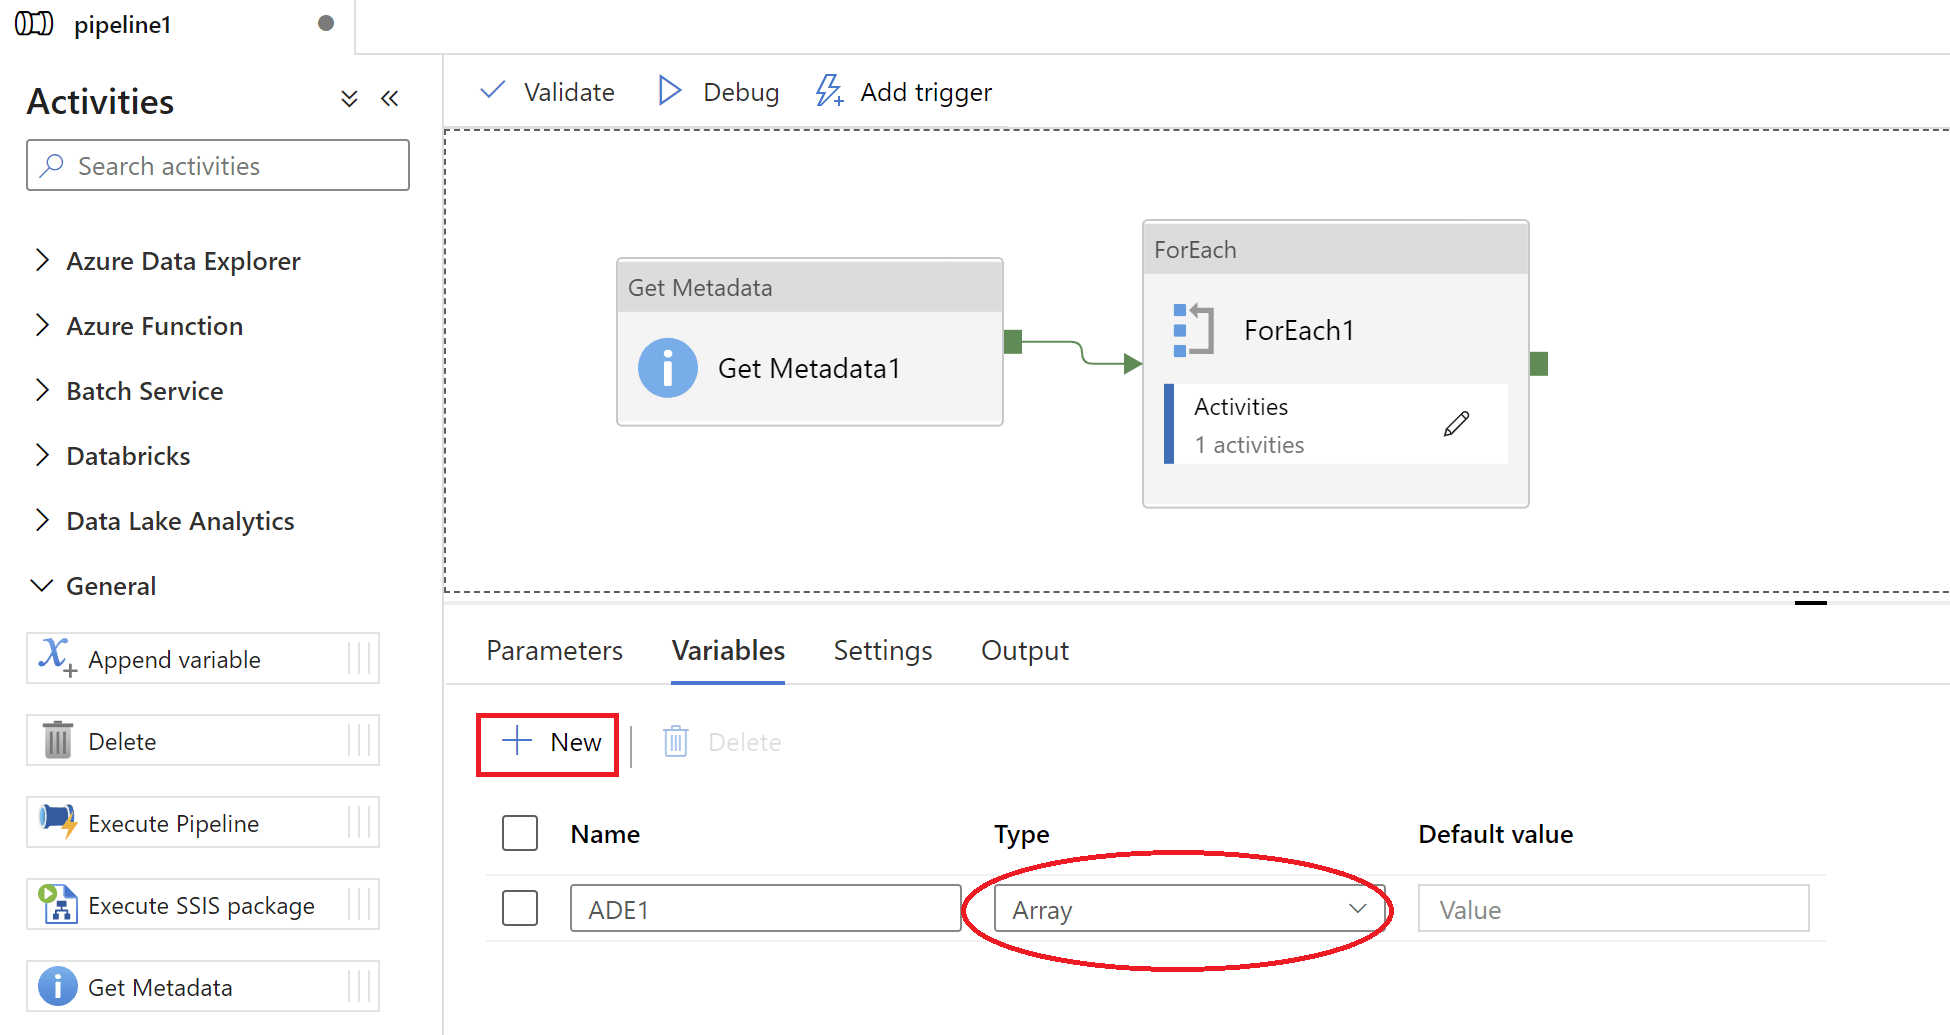Click the info icon on Get Metadata1 node
The height and width of the screenshot is (1035, 1950).
coord(668,368)
